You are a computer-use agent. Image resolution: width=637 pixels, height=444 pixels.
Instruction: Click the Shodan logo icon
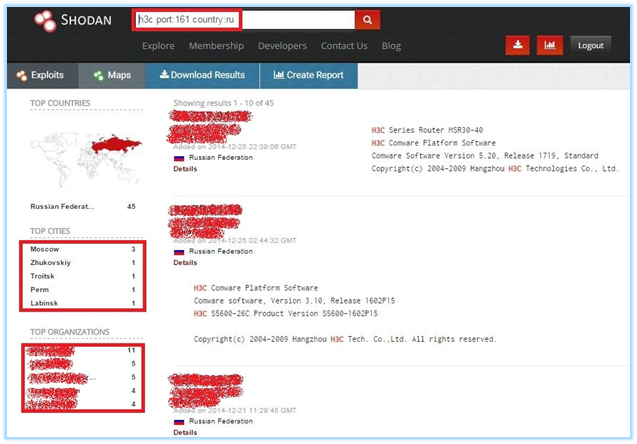tap(44, 20)
